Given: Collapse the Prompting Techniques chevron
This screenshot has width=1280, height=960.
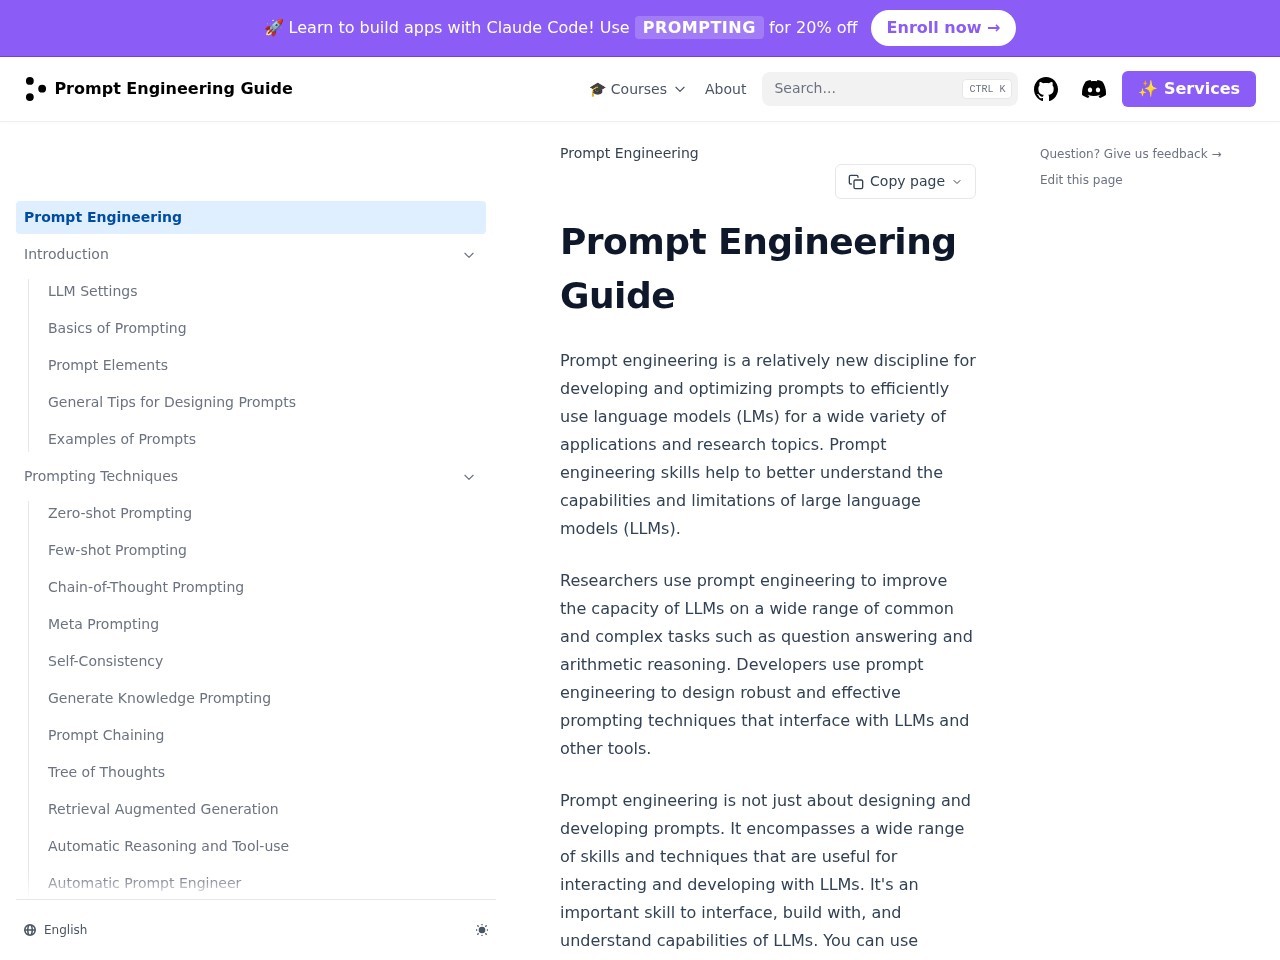Looking at the screenshot, I should pyautogui.click(x=469, y=477).
